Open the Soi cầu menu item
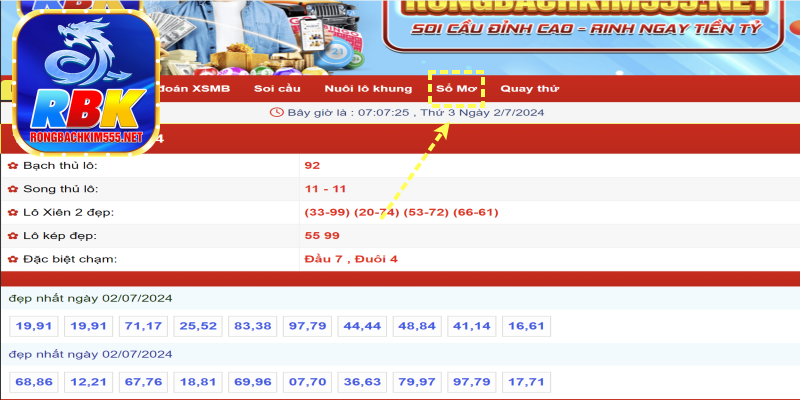Viewport: 800px width, 400px height. (x=277, y=89)
